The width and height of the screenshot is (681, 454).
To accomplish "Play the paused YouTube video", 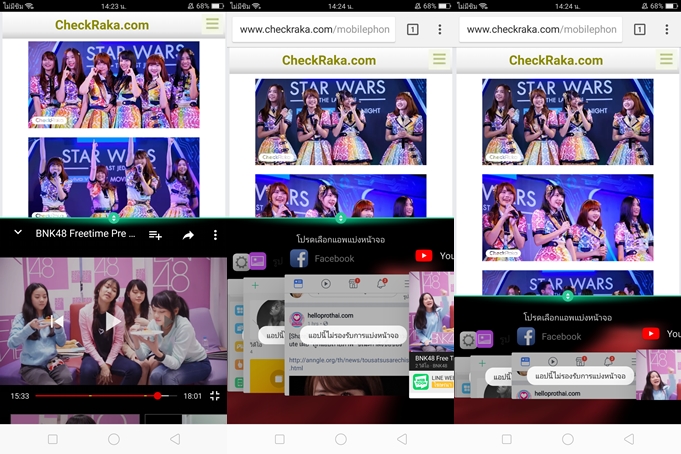I will tap(113, 321).
